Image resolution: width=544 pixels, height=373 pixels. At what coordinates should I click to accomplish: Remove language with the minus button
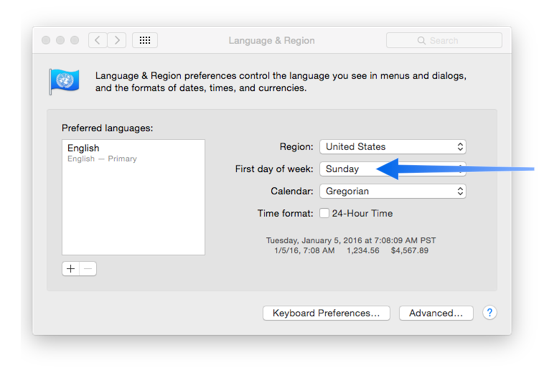point(88,269)
